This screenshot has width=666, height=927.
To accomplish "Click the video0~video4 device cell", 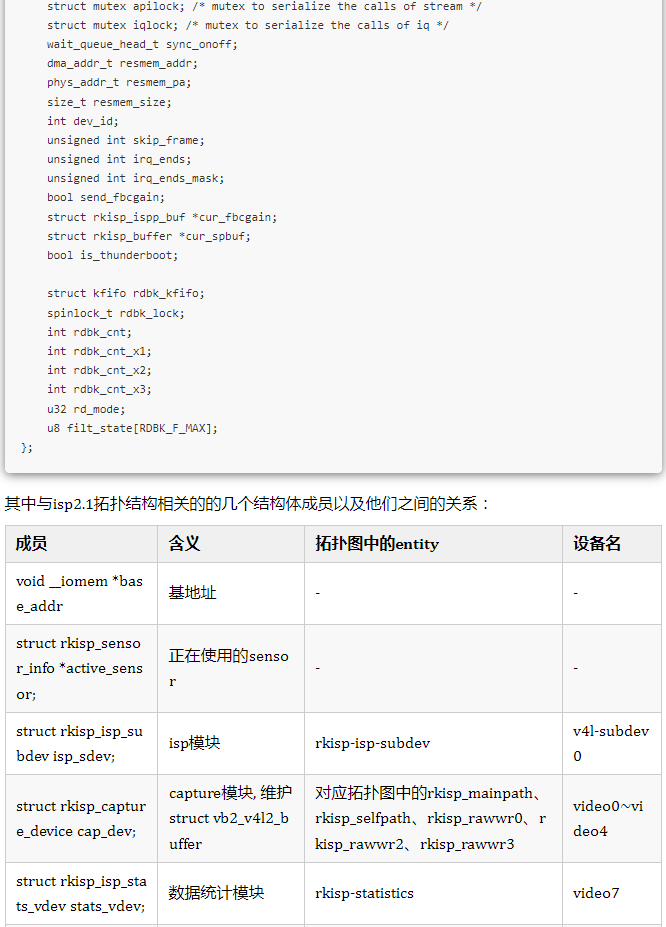I will [608, 818].
